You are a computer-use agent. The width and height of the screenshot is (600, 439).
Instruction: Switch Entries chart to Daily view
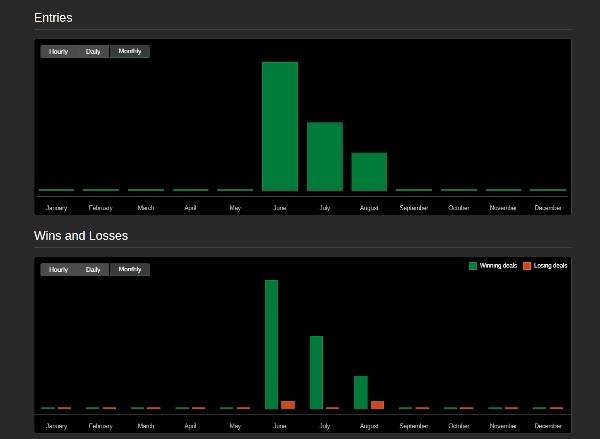[x=93, y=51]
